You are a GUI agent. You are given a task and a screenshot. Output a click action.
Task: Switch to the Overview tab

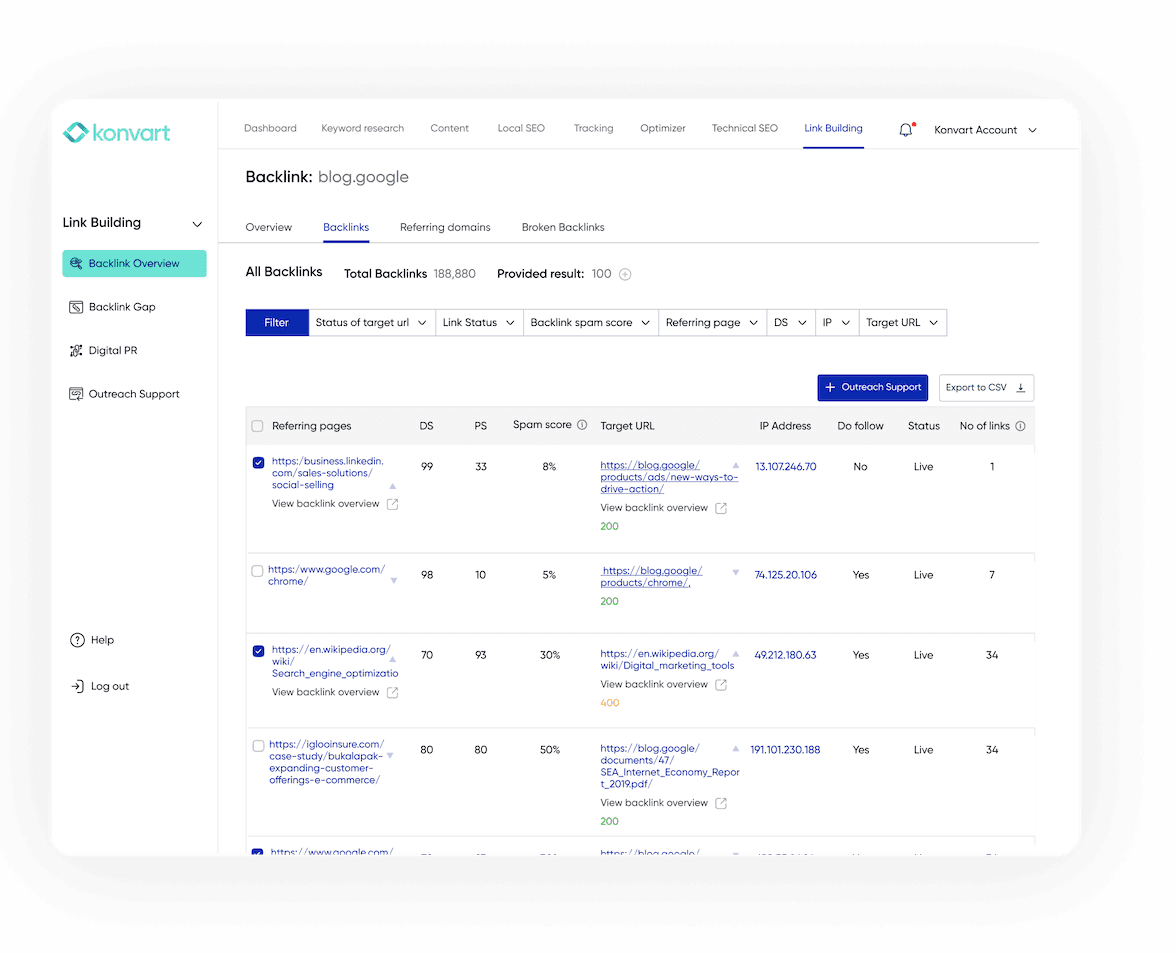268,227
